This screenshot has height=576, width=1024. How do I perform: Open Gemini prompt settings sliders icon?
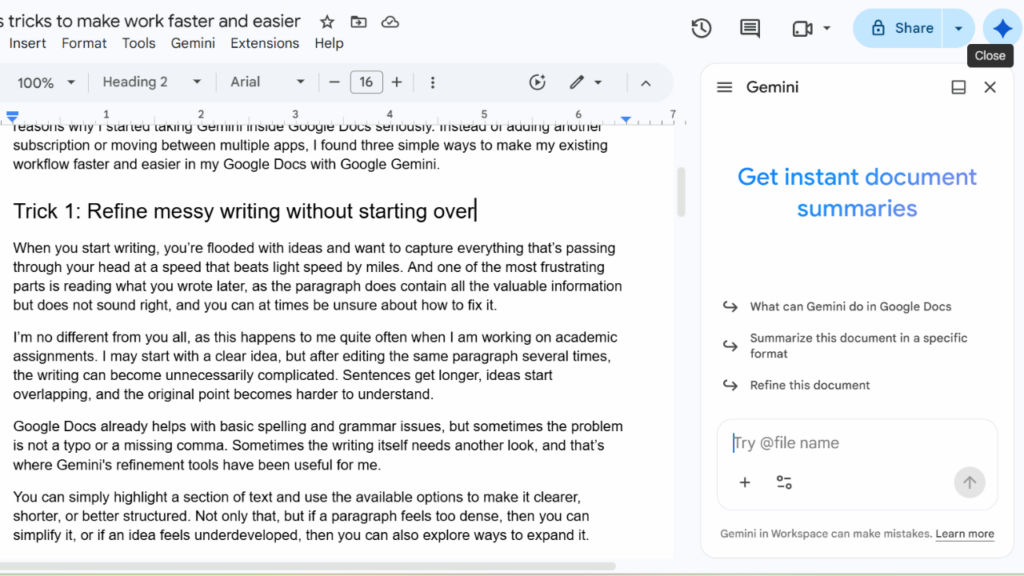784,483
